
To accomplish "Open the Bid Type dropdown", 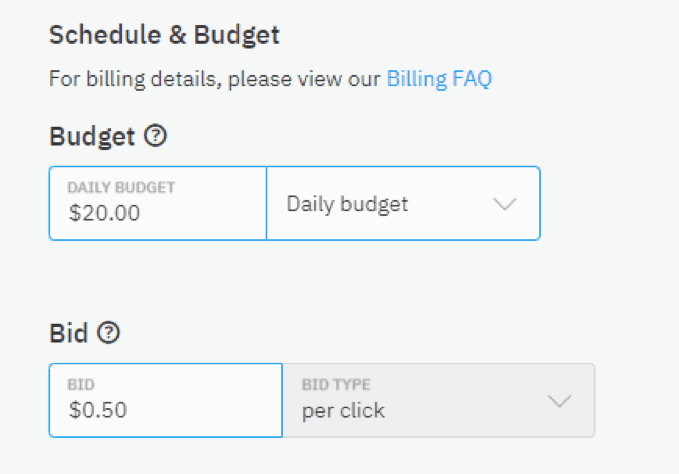I will pos(439,400).
